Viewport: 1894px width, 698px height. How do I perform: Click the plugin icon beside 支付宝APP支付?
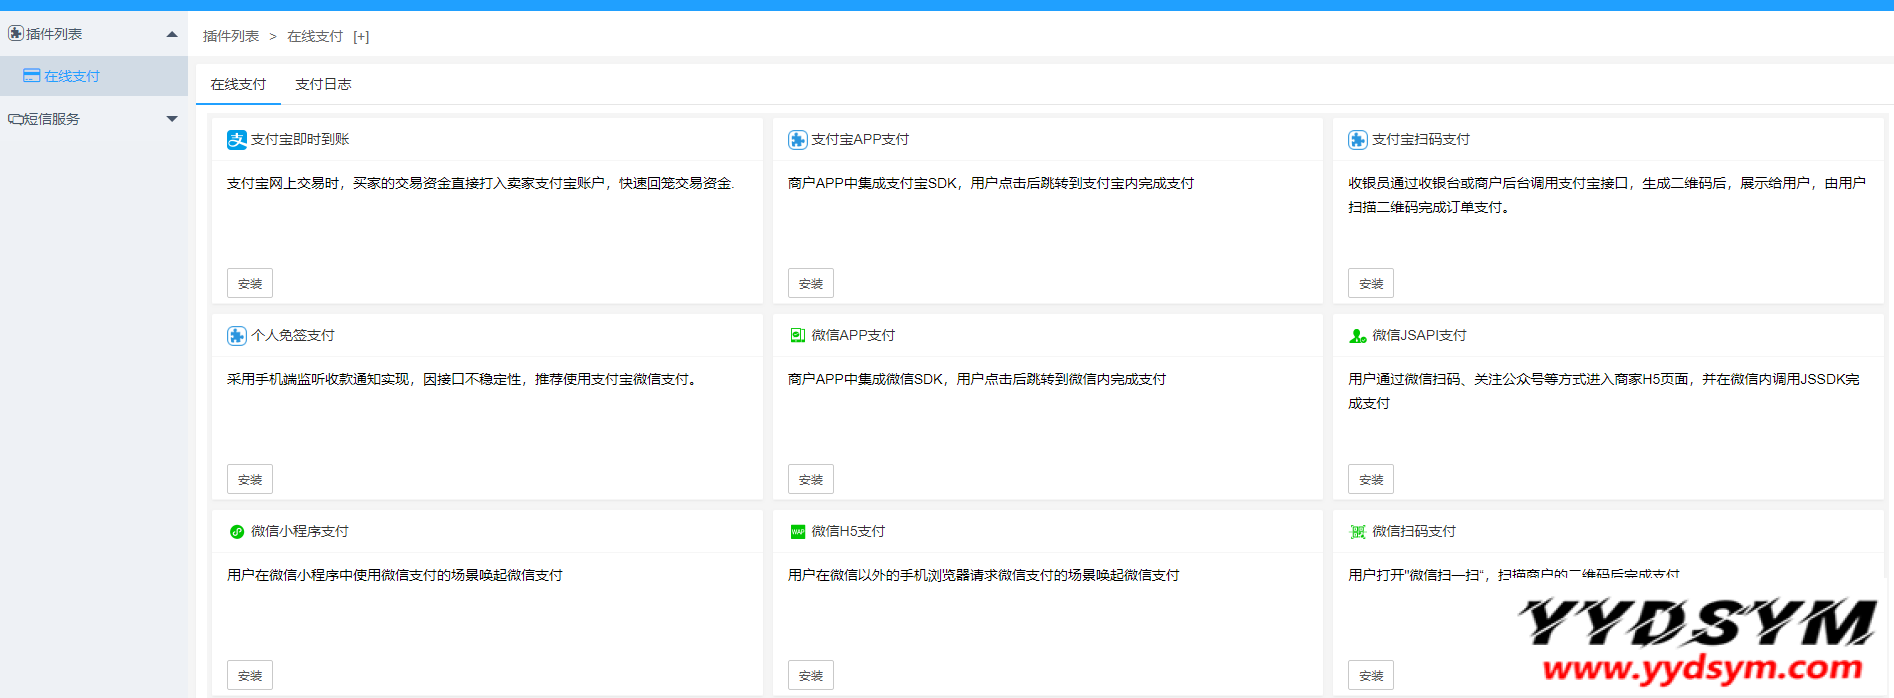(797, 140)
